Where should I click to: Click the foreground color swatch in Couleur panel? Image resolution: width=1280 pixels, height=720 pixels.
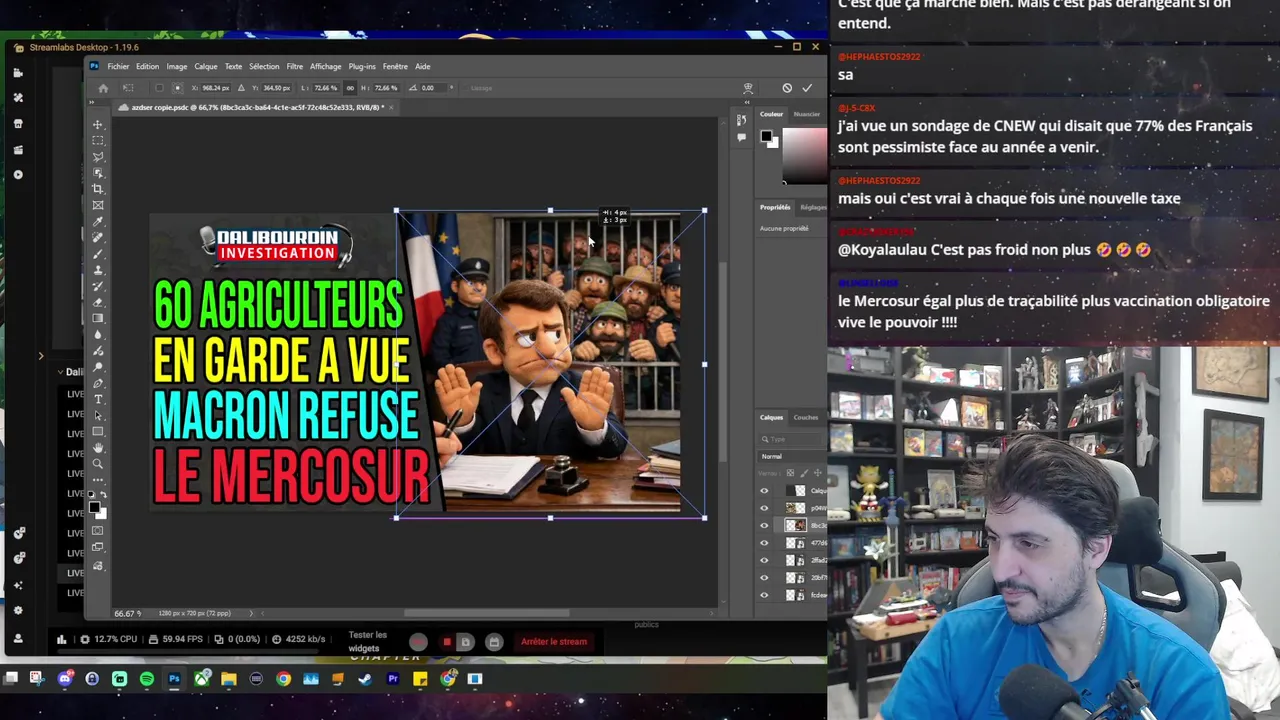click(765, 137)
